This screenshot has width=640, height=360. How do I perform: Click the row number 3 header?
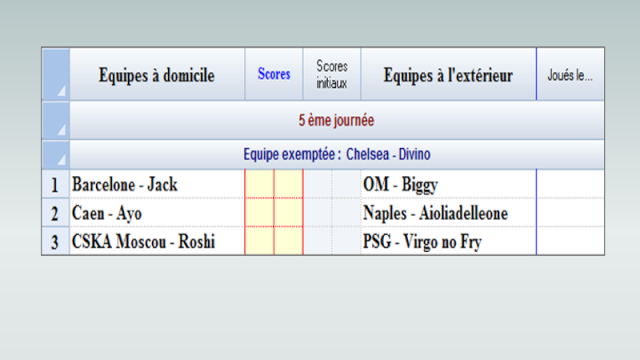click(x=56, y=241)
